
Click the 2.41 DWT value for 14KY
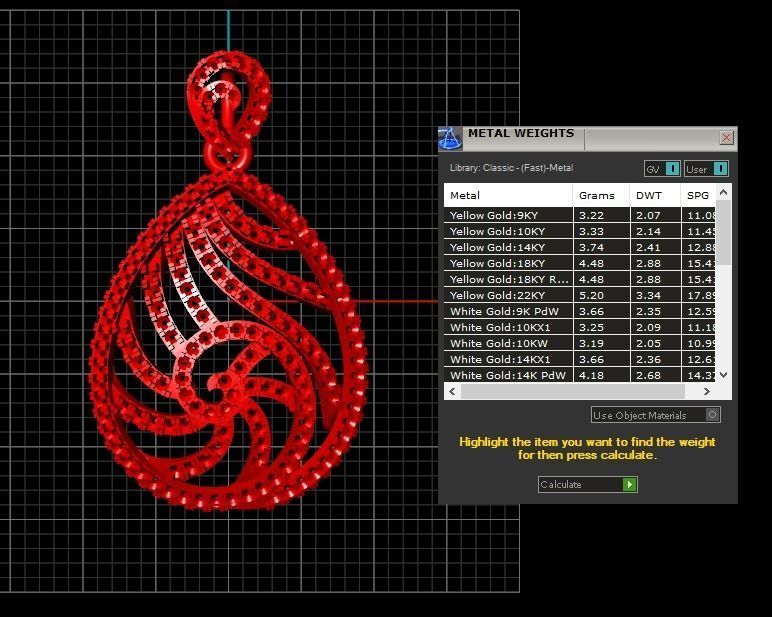pyautogui.click(x=648, y=247)
